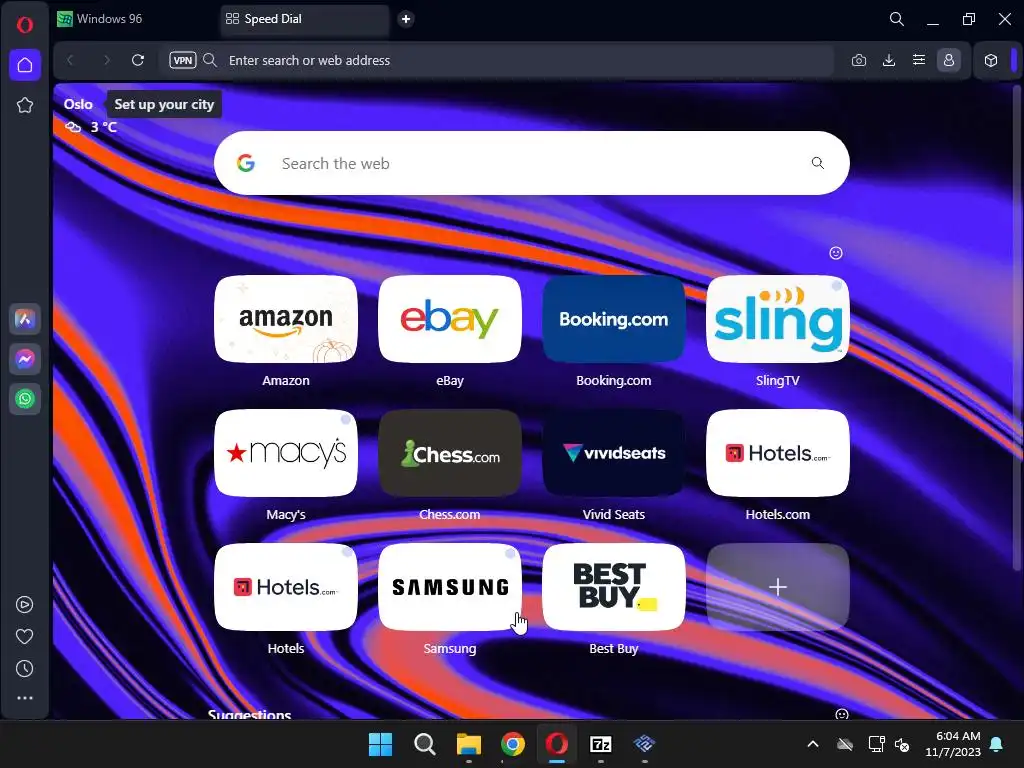Click the Google search magnifier button
The width and height of the screenshot is (1024, 768).
(818, 163)
